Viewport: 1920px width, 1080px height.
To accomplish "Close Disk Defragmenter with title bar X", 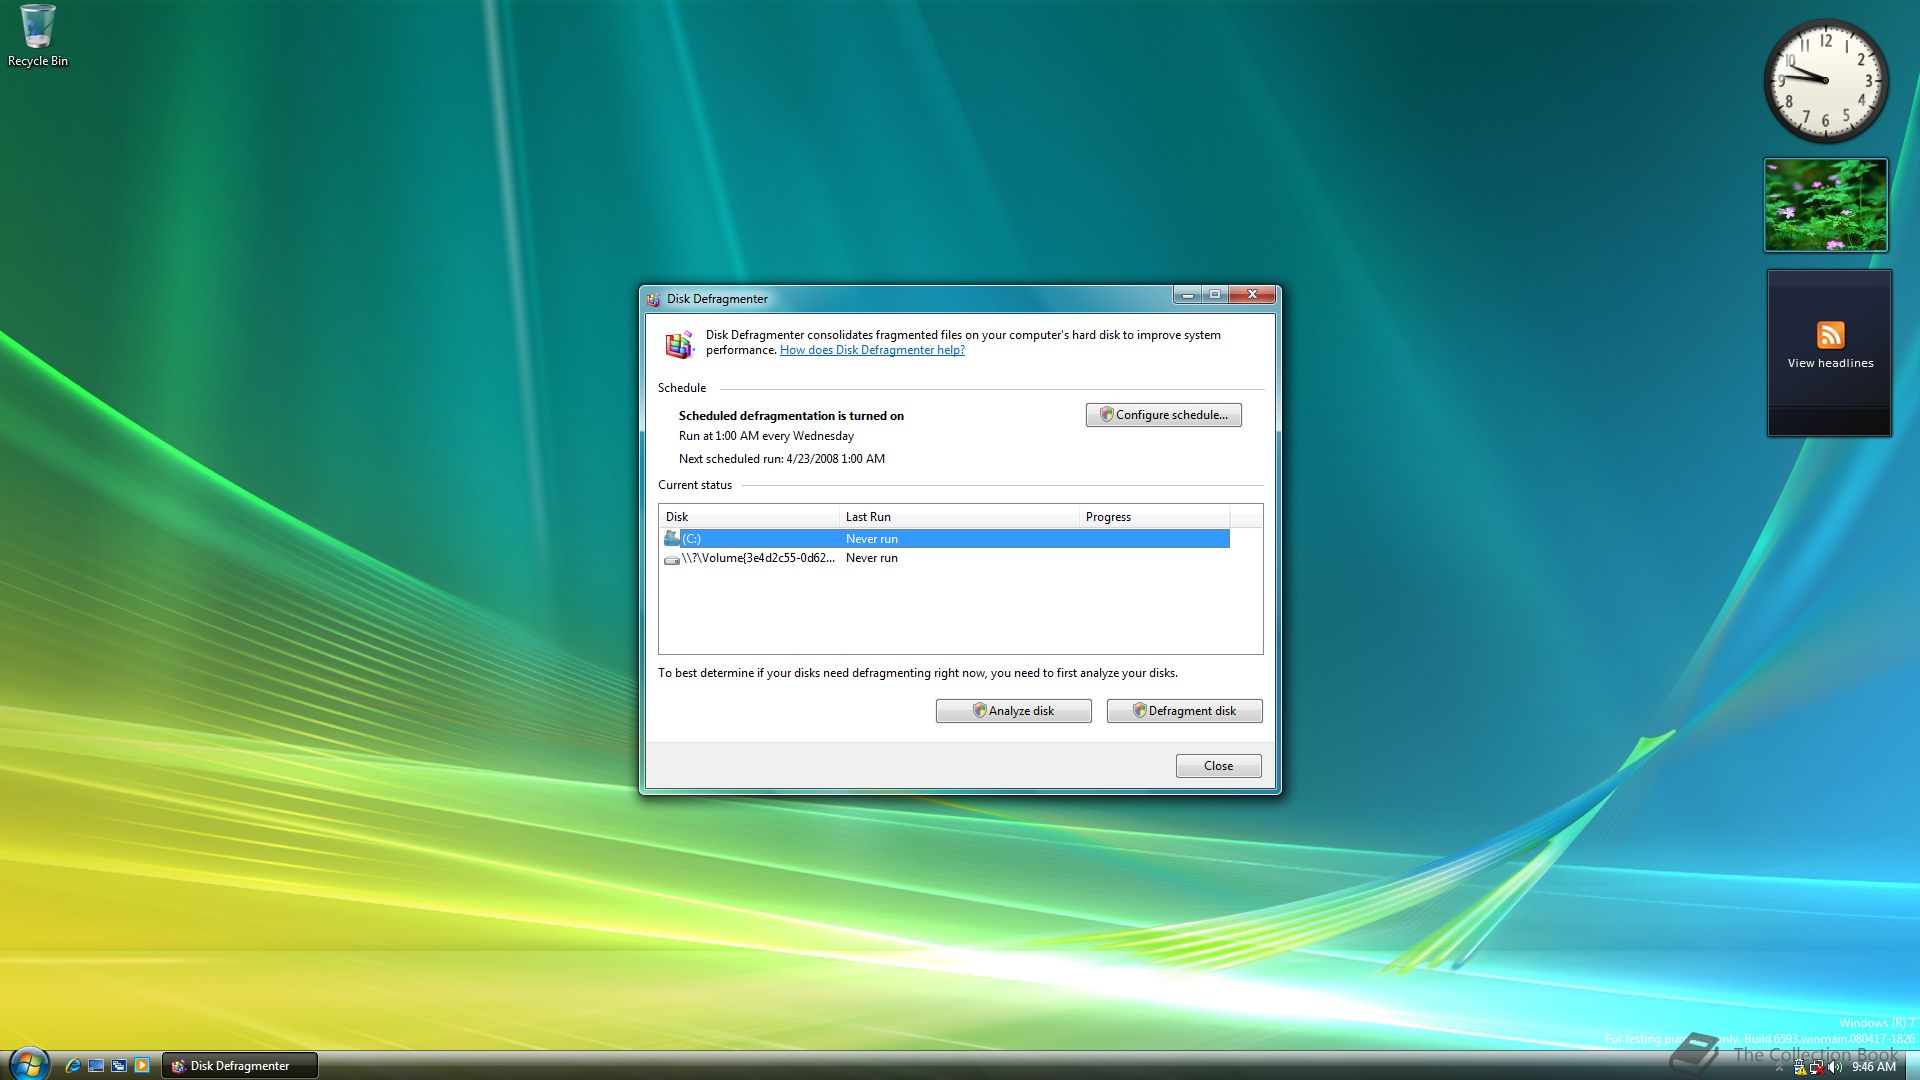I will coord(1252,295).
